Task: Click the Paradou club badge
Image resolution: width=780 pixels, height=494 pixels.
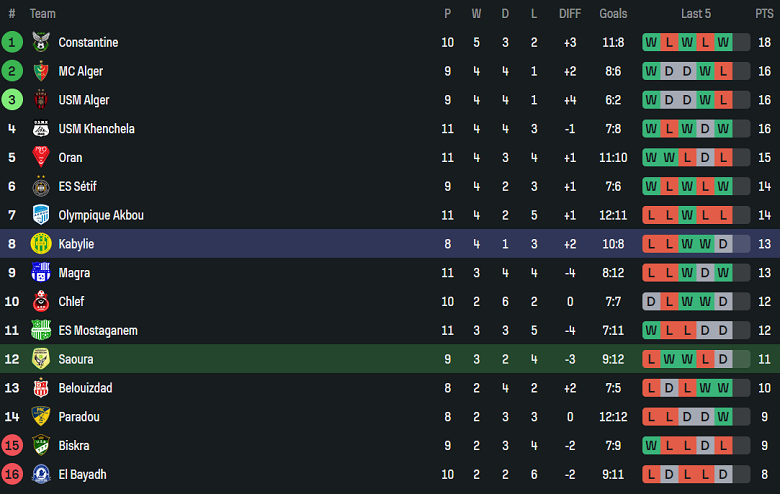Action: click(x=41, y=417)
